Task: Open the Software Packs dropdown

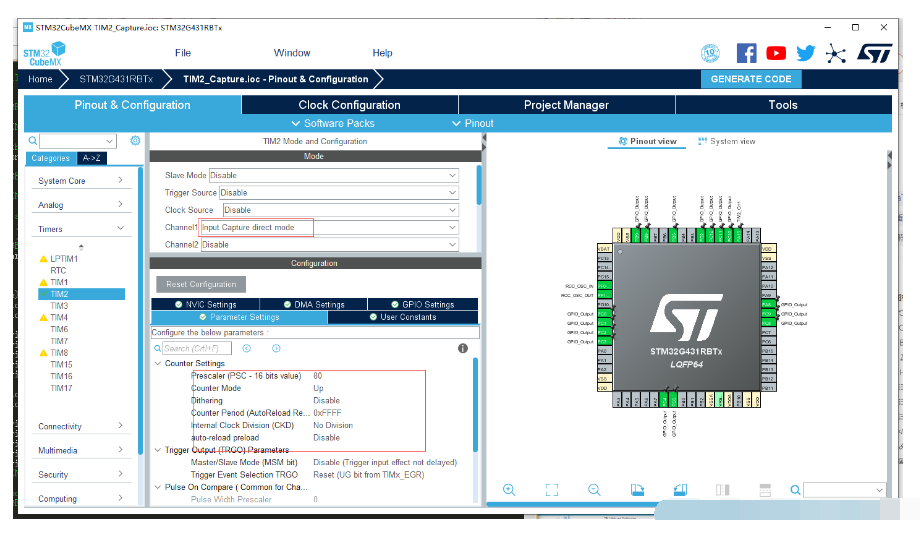Action: (x=333, y=123)
